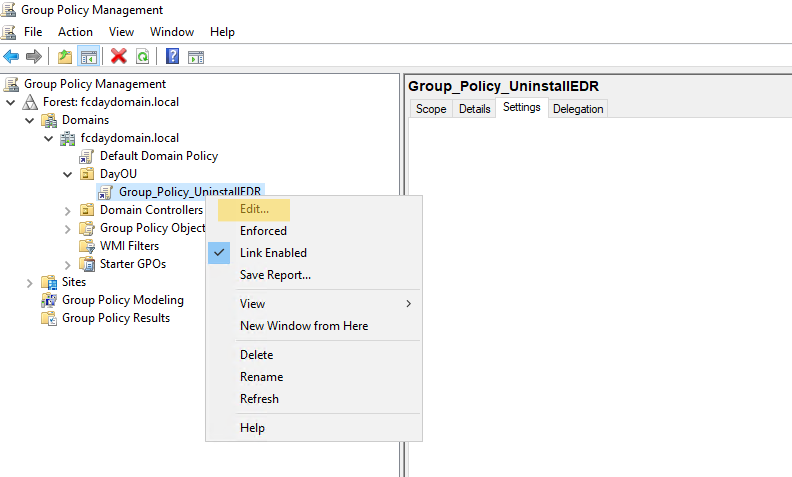Open the Action menu in the menu bar

[x=75, y=32]
